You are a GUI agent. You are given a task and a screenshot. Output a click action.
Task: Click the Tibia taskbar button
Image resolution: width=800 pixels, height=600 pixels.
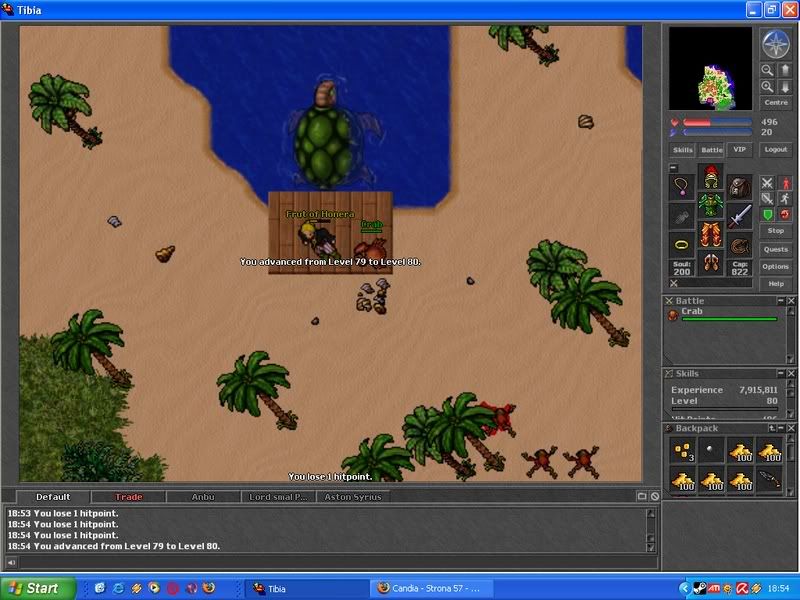[x=306, y=589]
